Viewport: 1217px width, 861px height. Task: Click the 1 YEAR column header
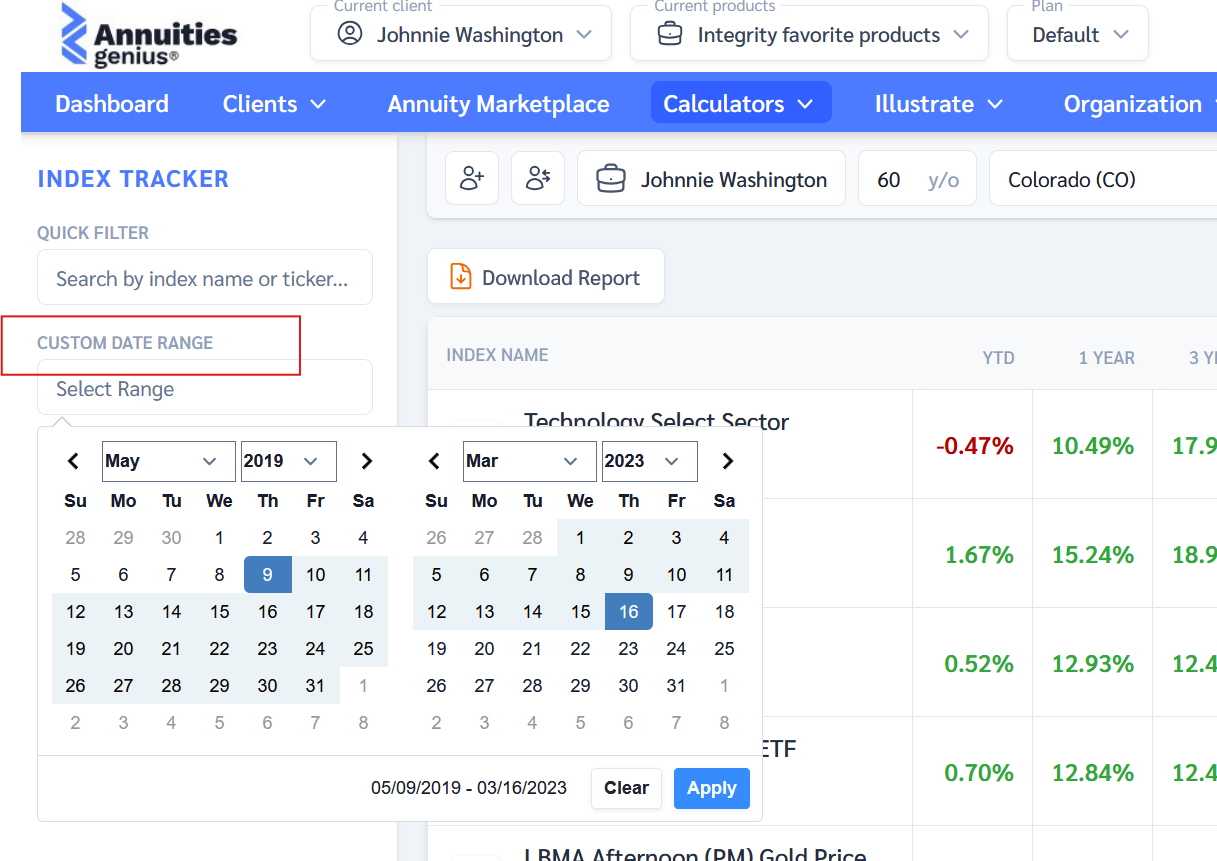pos(1106,358)
